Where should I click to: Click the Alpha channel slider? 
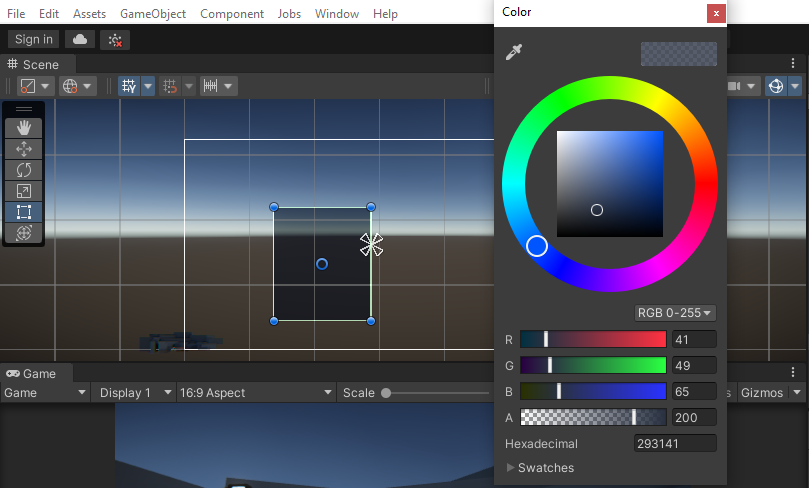[x=592, y=417]
